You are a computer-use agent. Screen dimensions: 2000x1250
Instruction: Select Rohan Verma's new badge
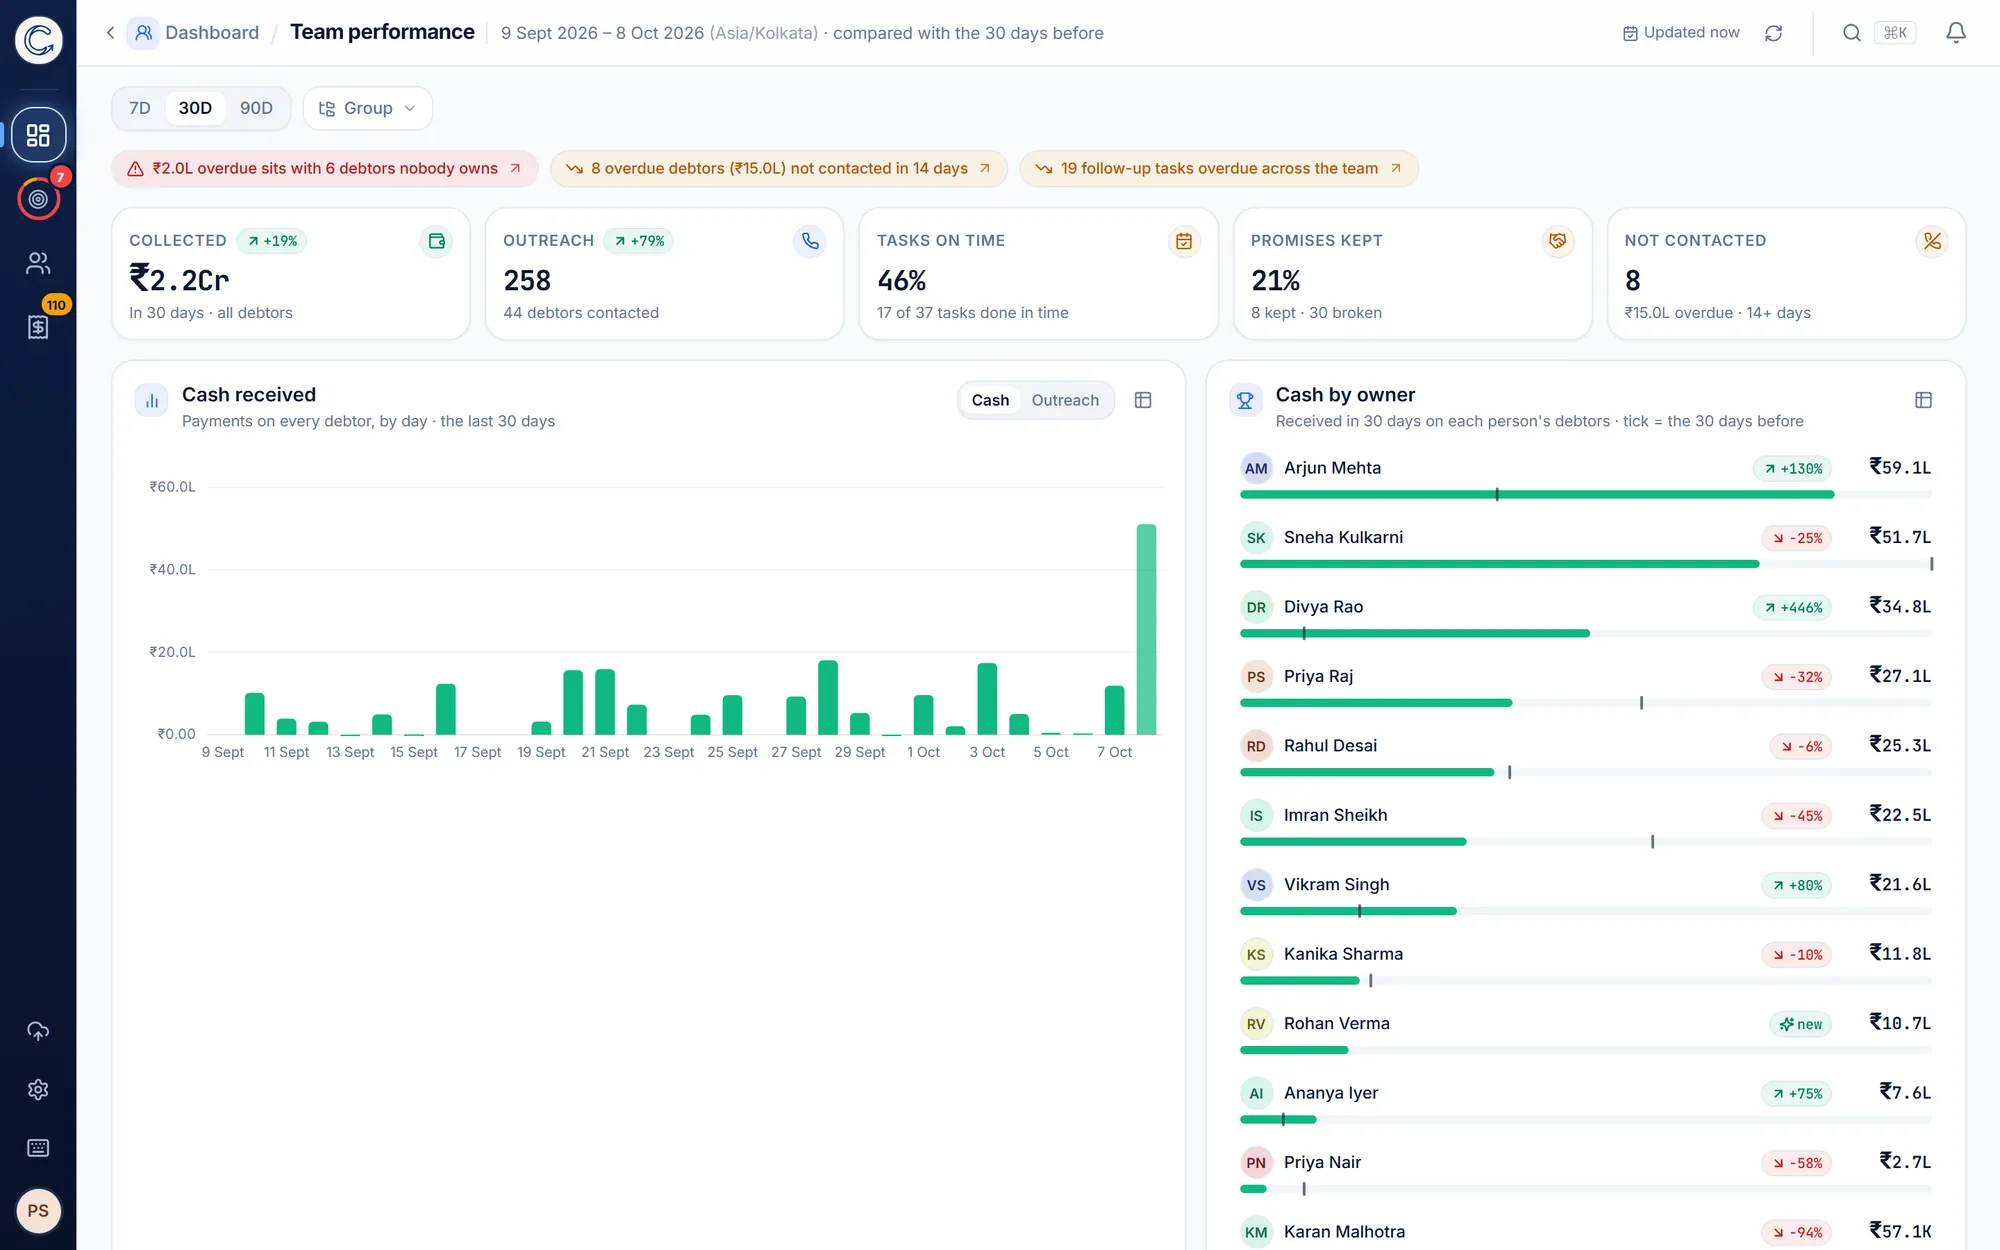[1800, 1024]
